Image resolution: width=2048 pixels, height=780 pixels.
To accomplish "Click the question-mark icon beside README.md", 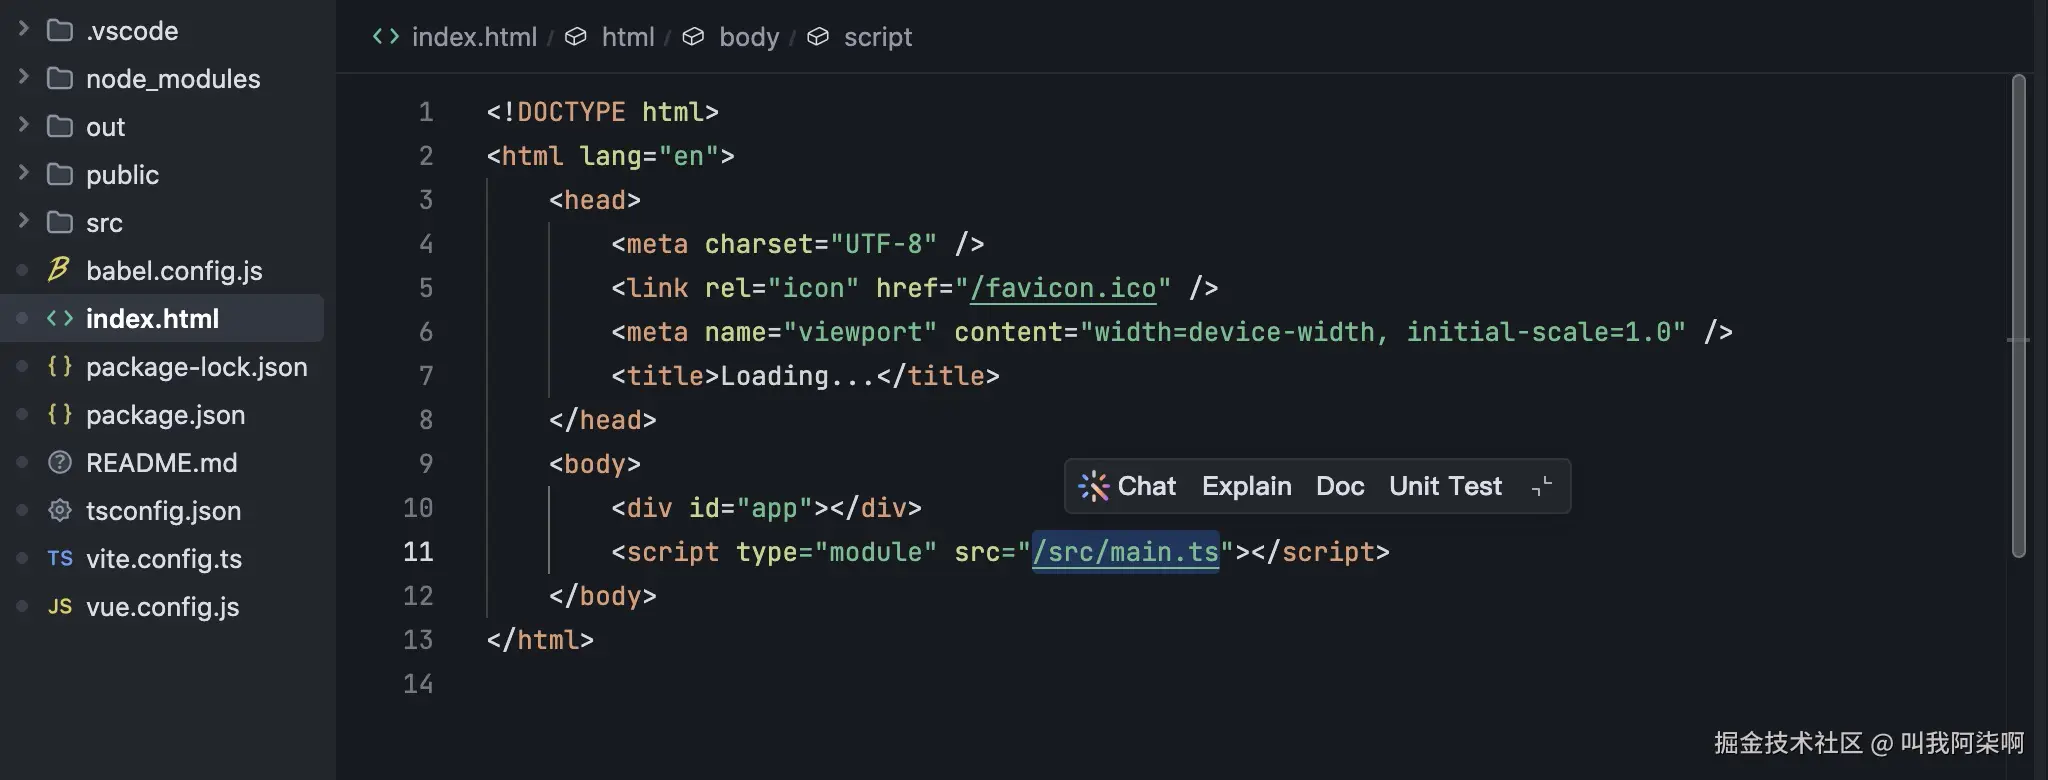I will click(60, 462).
